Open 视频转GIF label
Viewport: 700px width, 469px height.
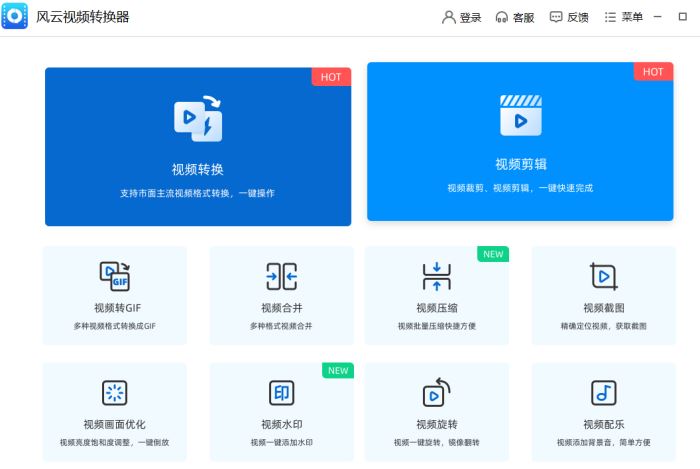tap(117, 308)
